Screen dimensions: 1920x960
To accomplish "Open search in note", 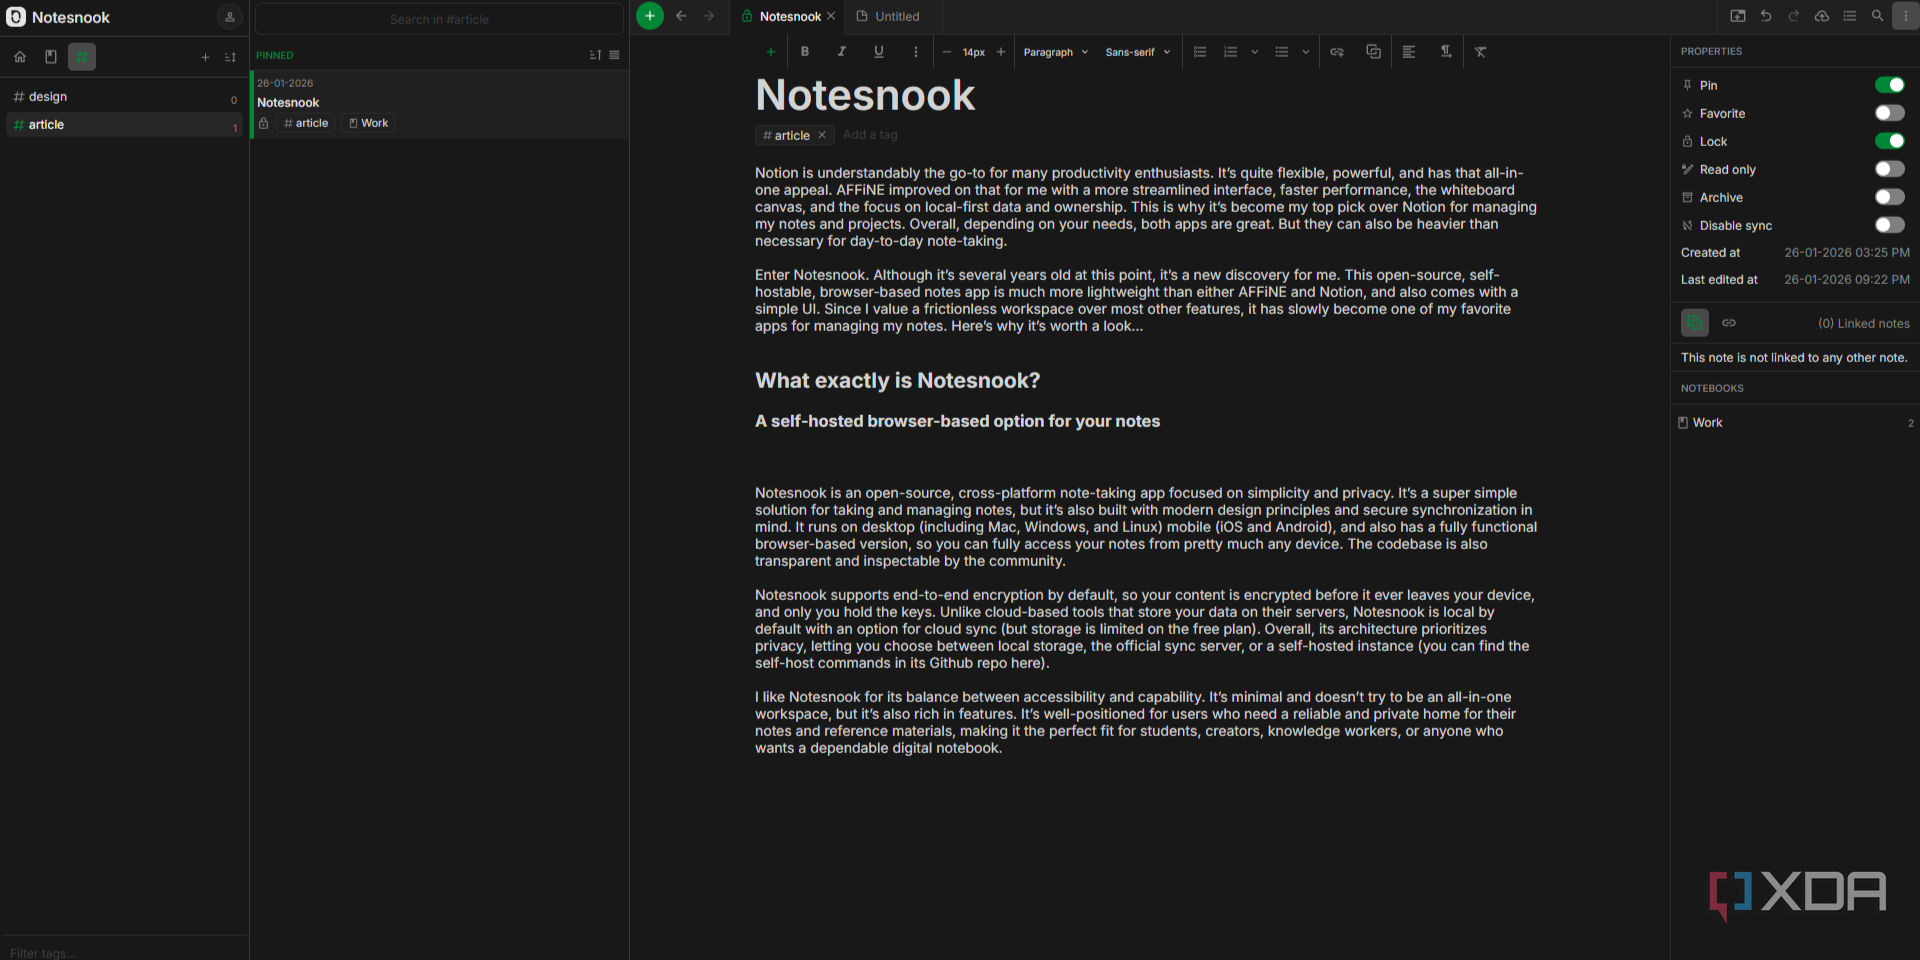I will (x=1877, y=16).
